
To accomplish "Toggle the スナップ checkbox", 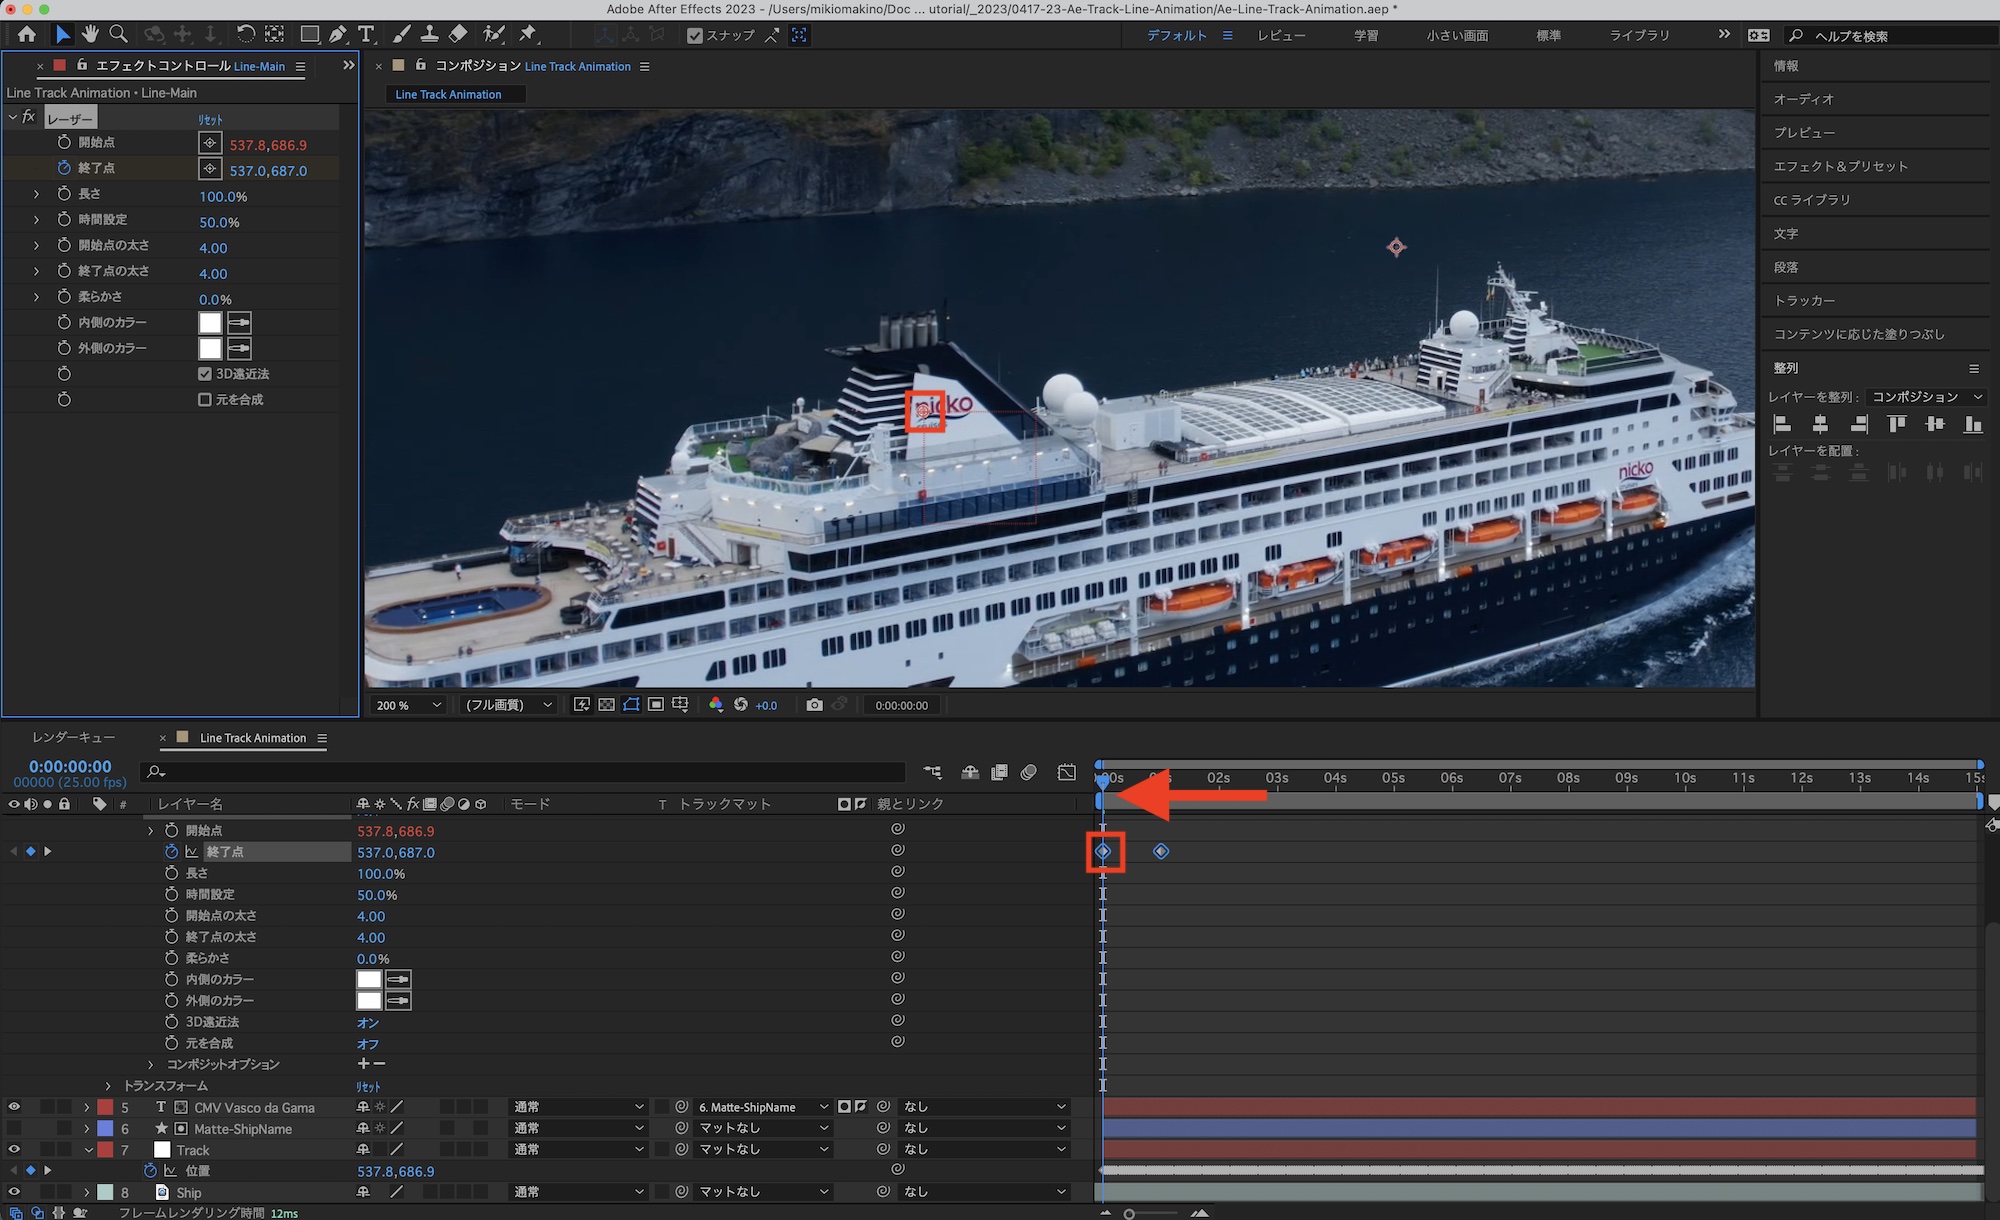I will tap(695, 36).
